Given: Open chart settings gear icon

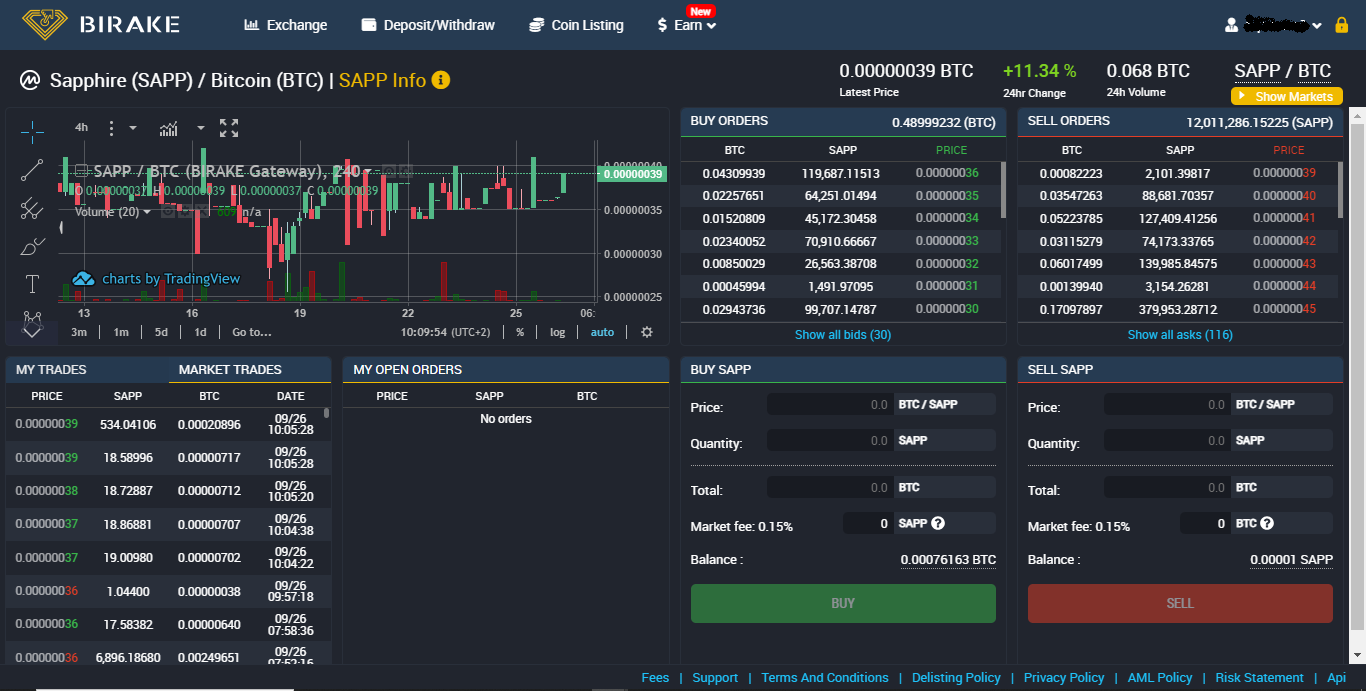Looking at the screenshot, I should [x=647, y=332].
